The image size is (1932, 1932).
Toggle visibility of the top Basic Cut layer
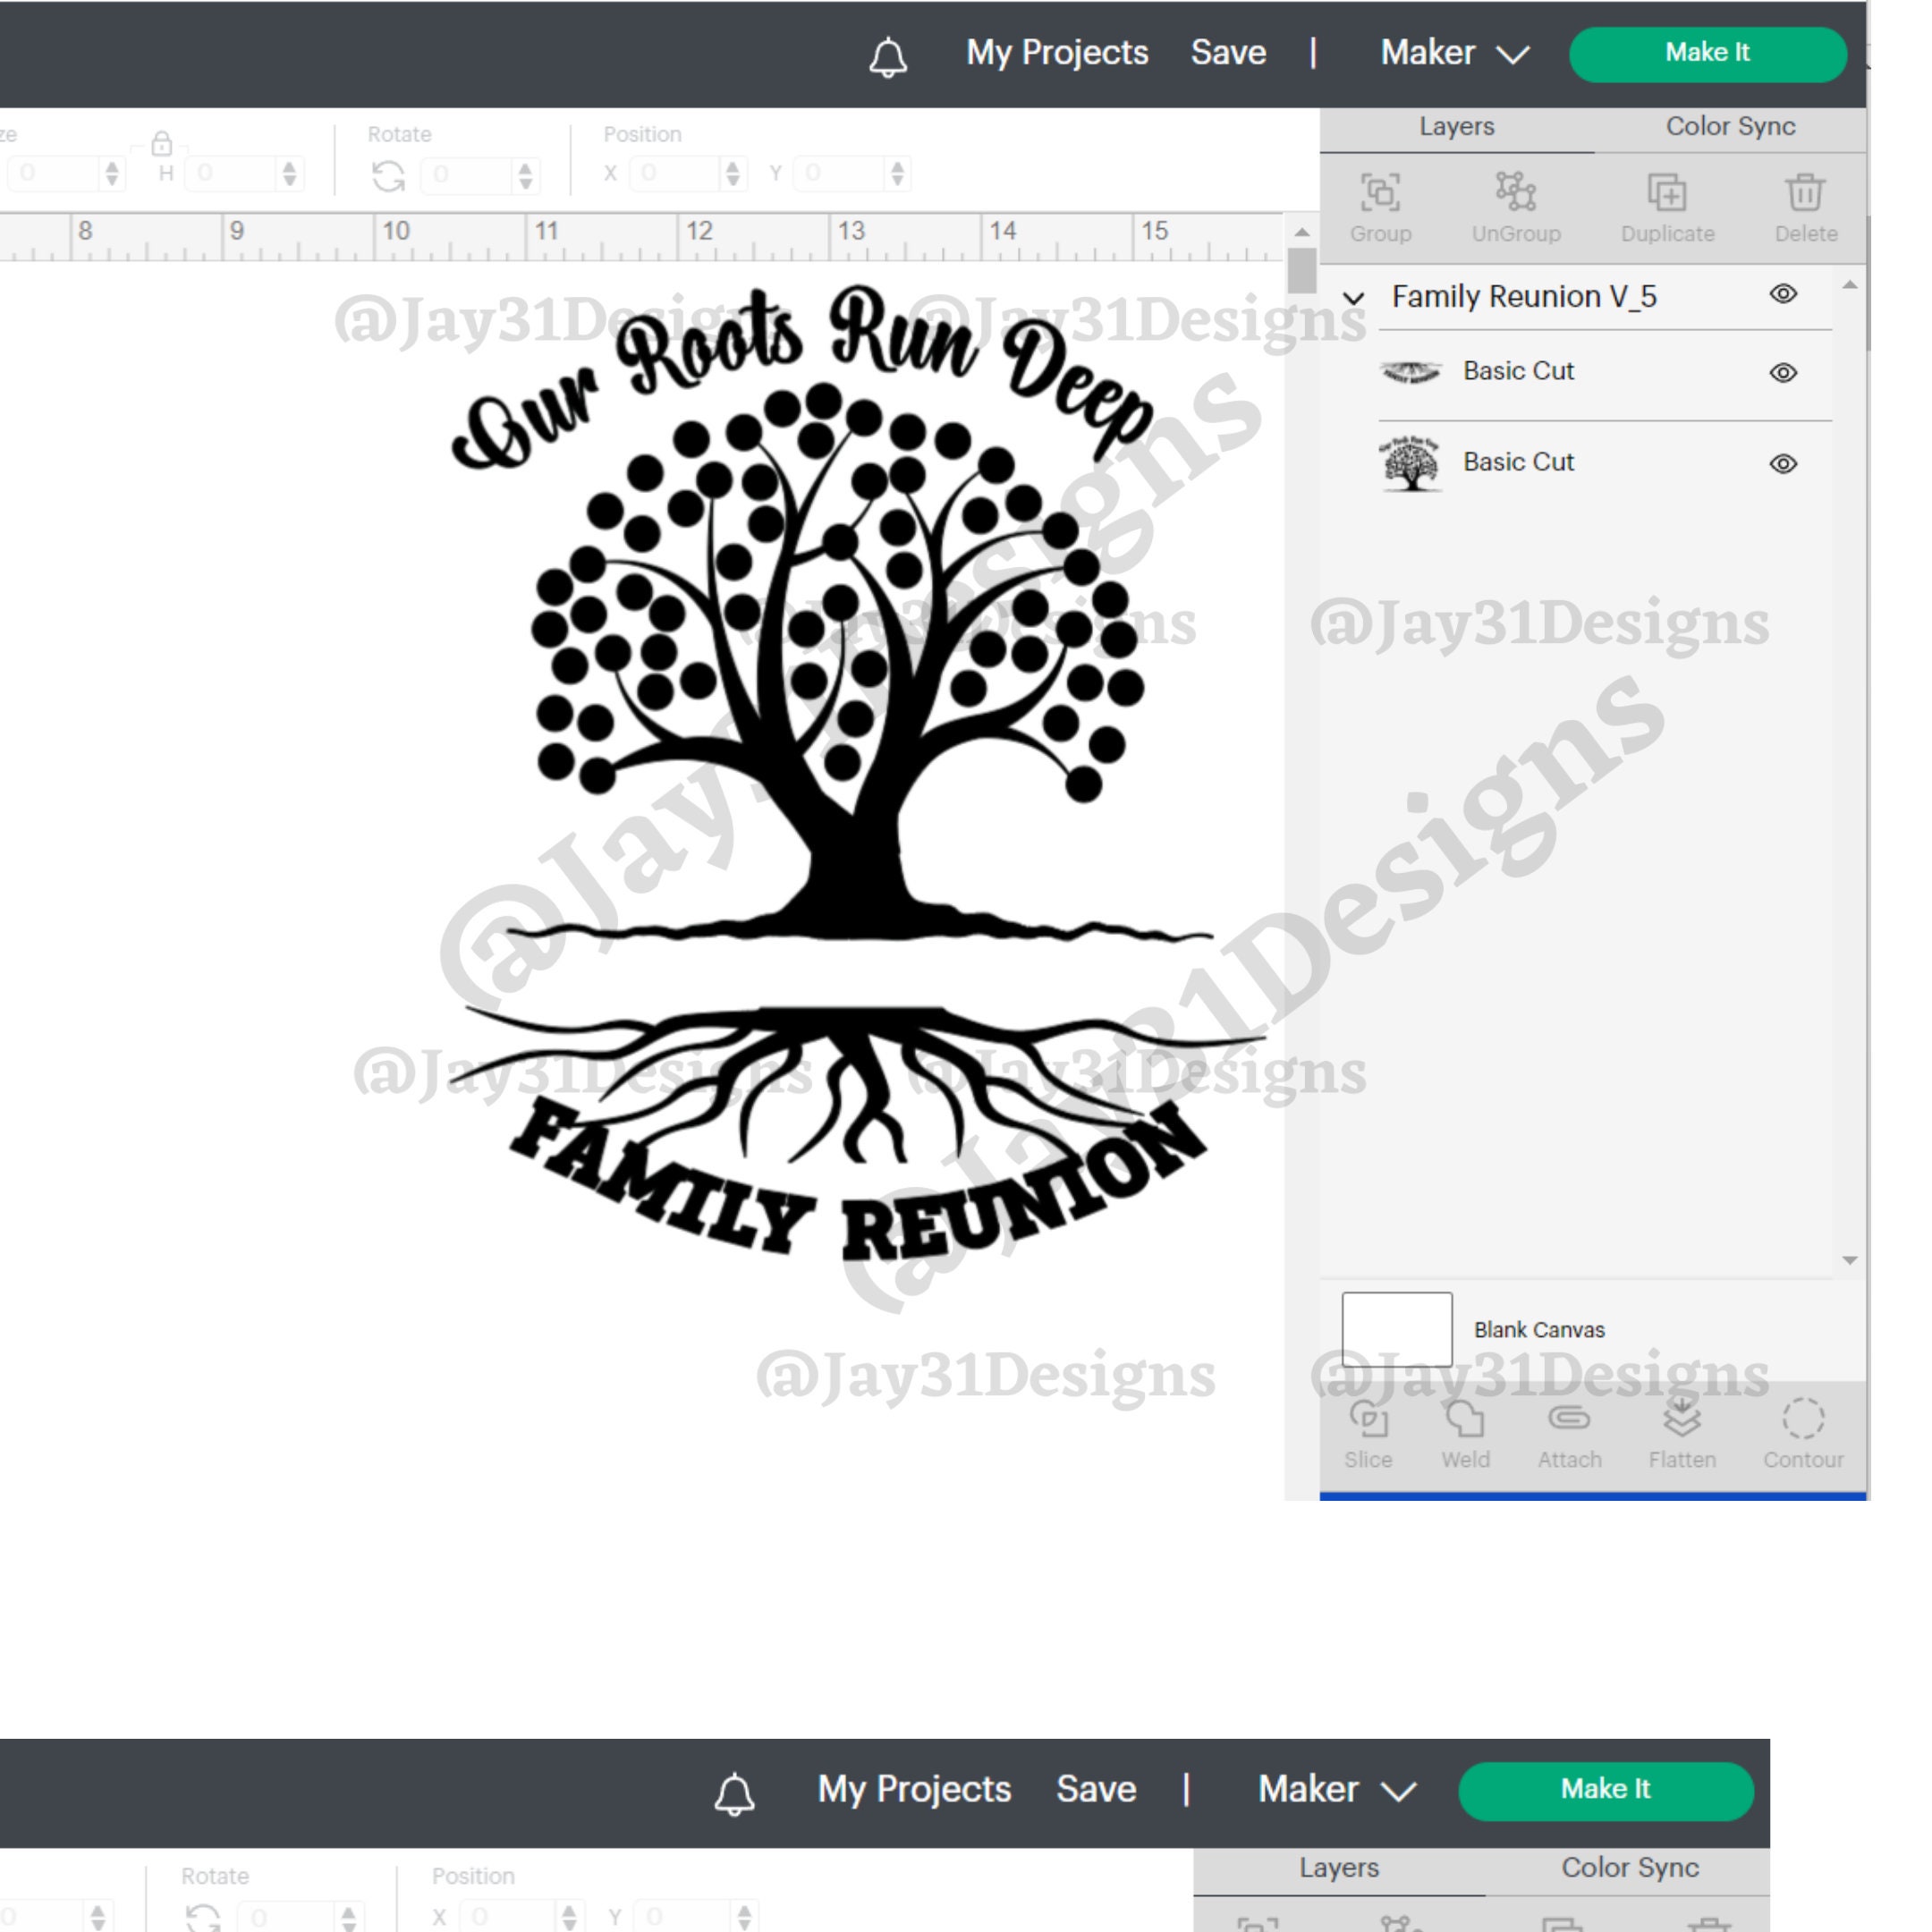(1784, 371)
